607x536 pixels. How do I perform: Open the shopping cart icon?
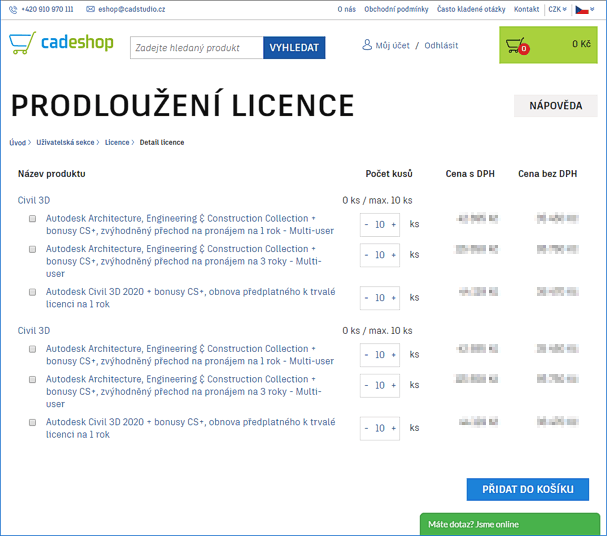[x=517, y=46]
